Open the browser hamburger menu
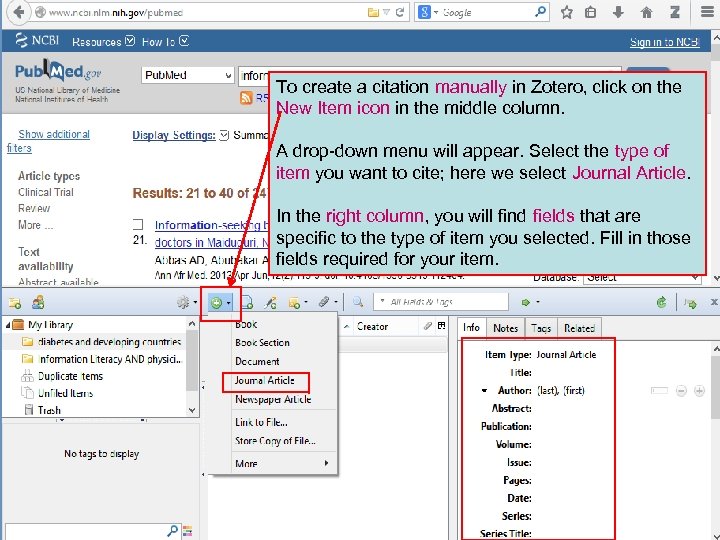 point(708,12)
